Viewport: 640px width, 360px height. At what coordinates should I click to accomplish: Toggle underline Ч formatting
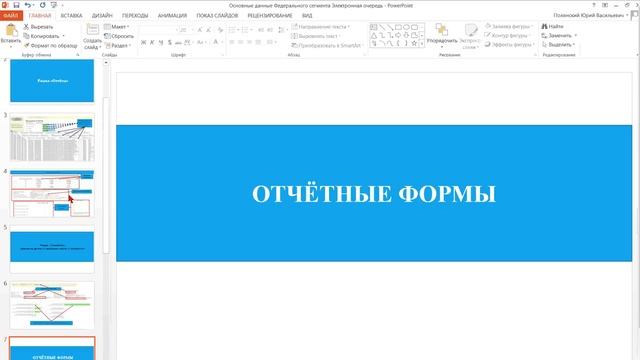(x=161, y=42)
